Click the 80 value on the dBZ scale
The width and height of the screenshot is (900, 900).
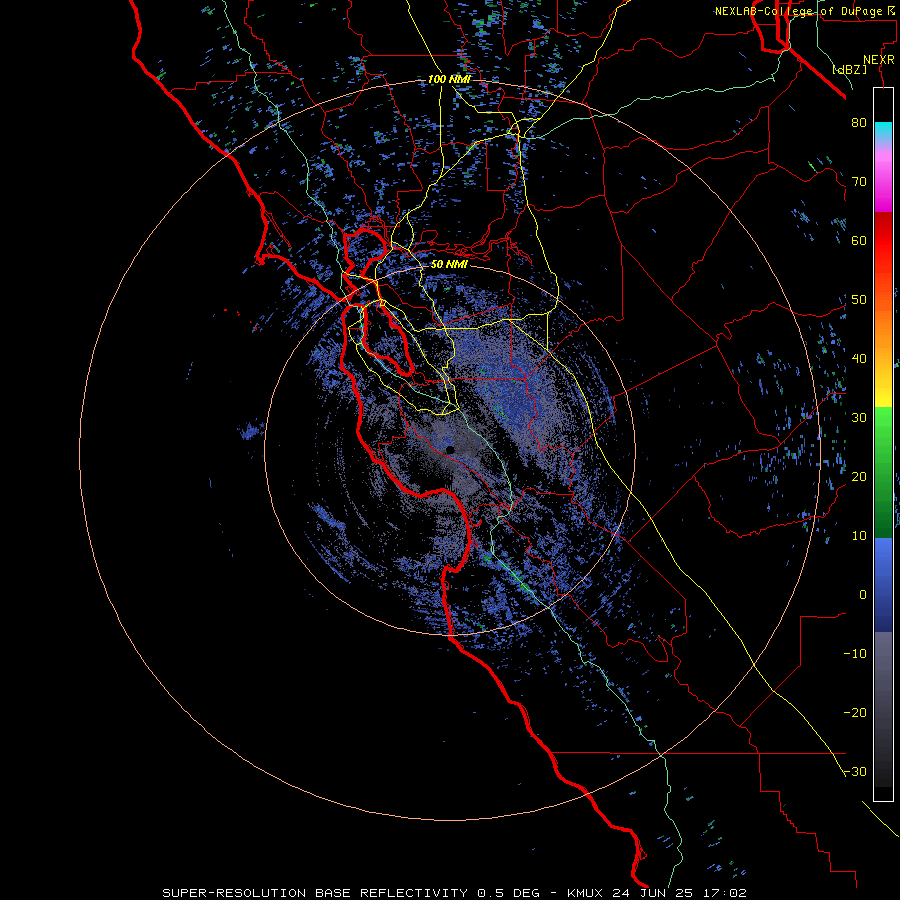click(x=859, y=123)
